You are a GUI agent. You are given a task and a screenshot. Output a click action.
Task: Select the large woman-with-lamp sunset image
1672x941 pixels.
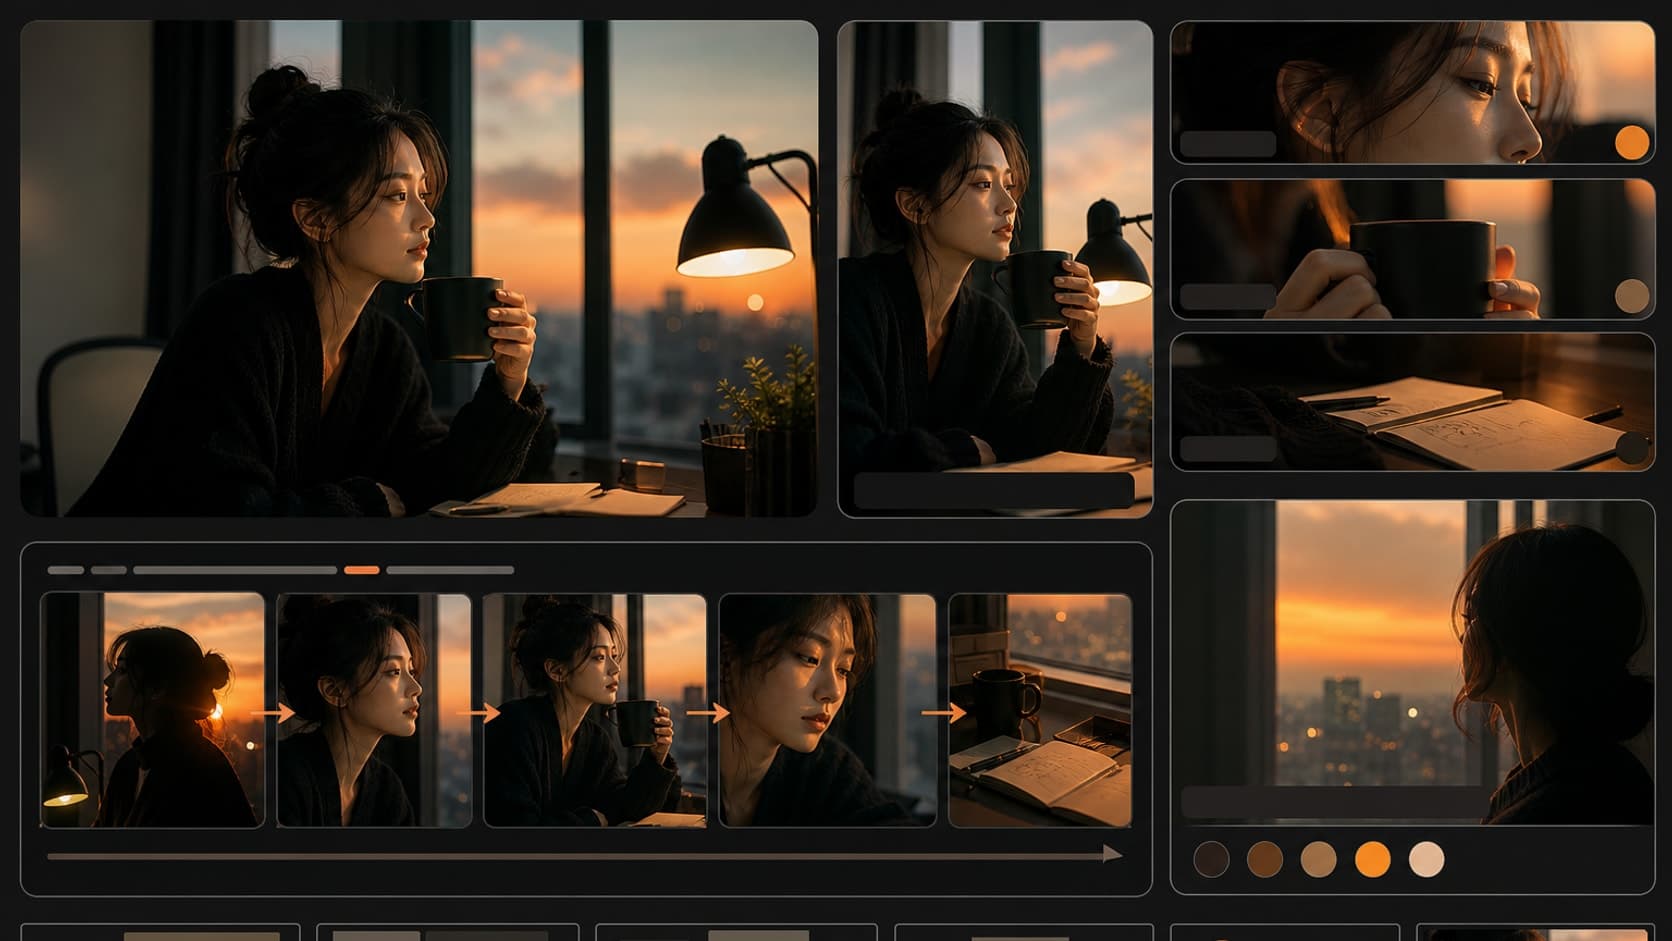coord(419,268)
